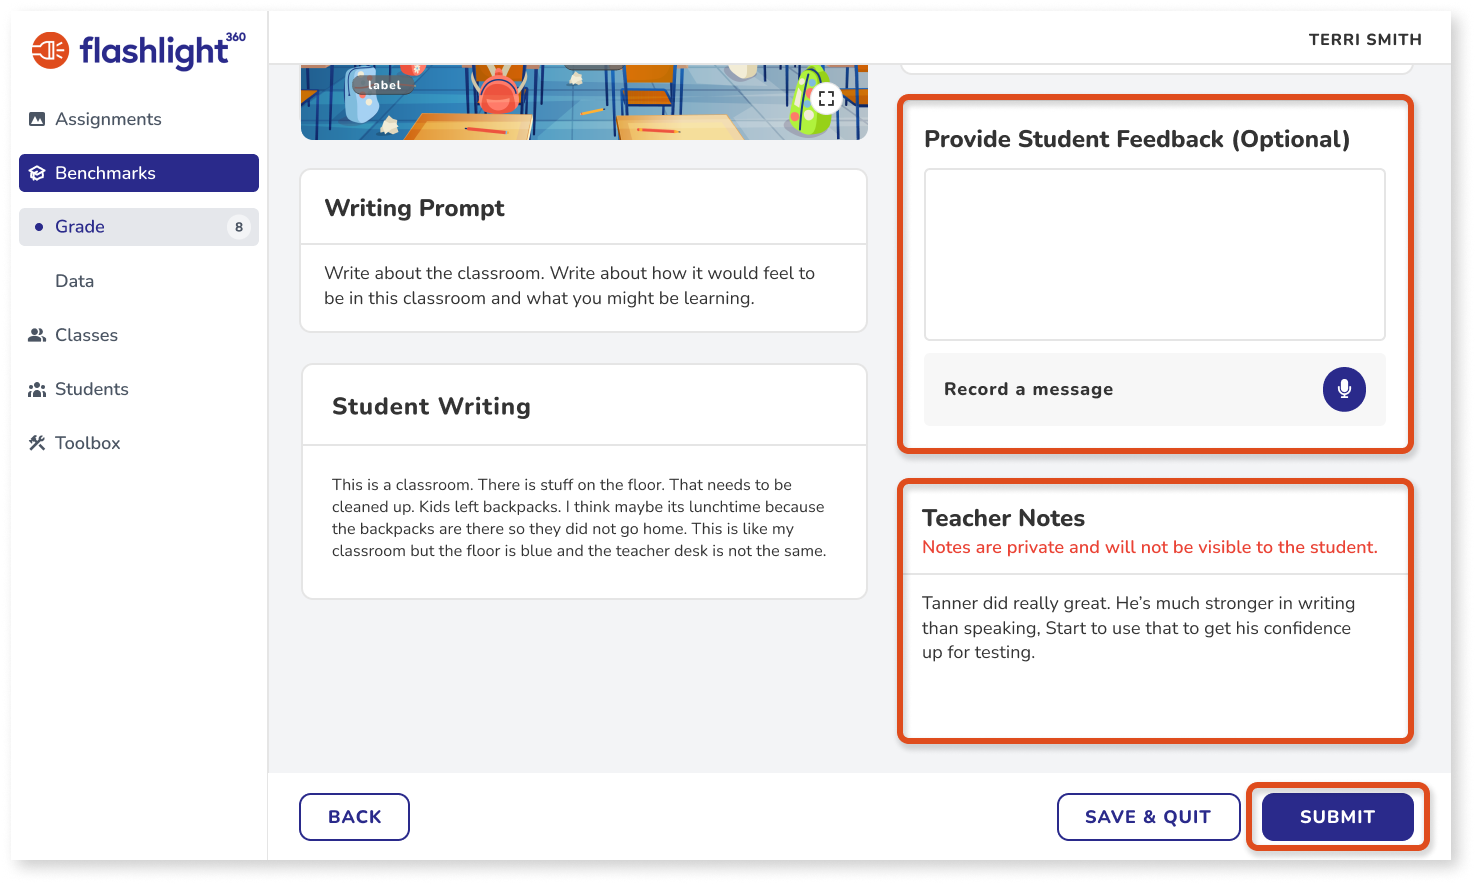Click into the student feedback text box
The width and height of the screenshot is (1476, 885).
[1155, 254]
